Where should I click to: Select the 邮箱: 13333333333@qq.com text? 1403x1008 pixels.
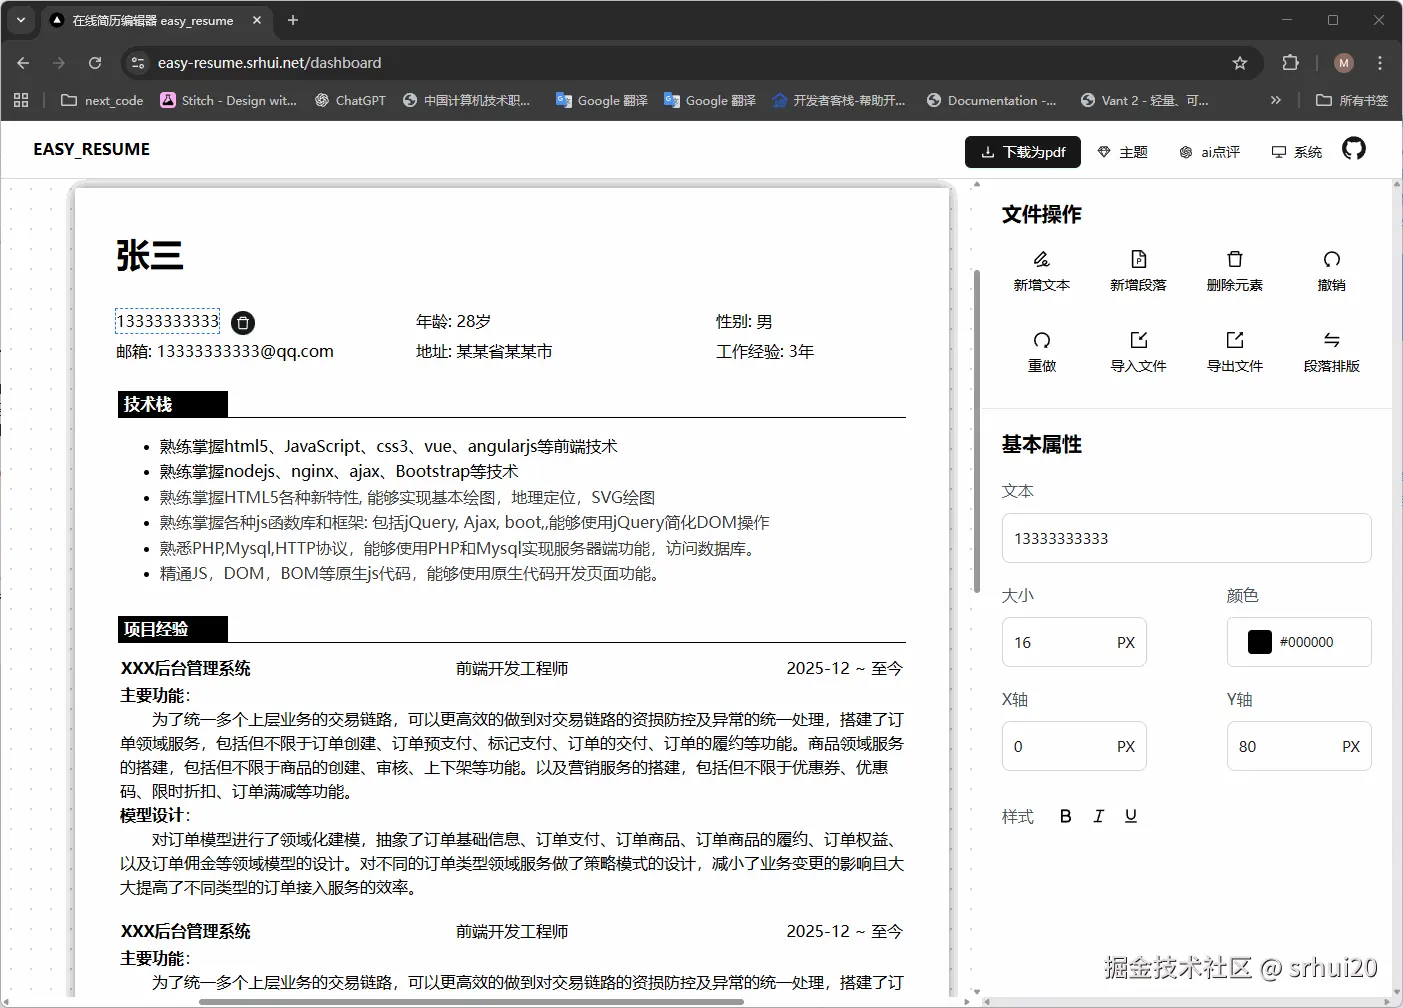coord(225,351)
